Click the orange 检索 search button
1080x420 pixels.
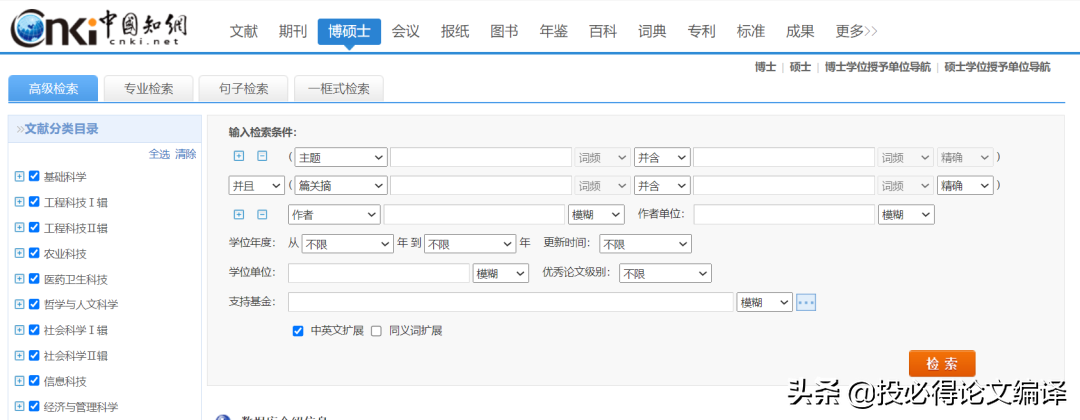[941, 364]
